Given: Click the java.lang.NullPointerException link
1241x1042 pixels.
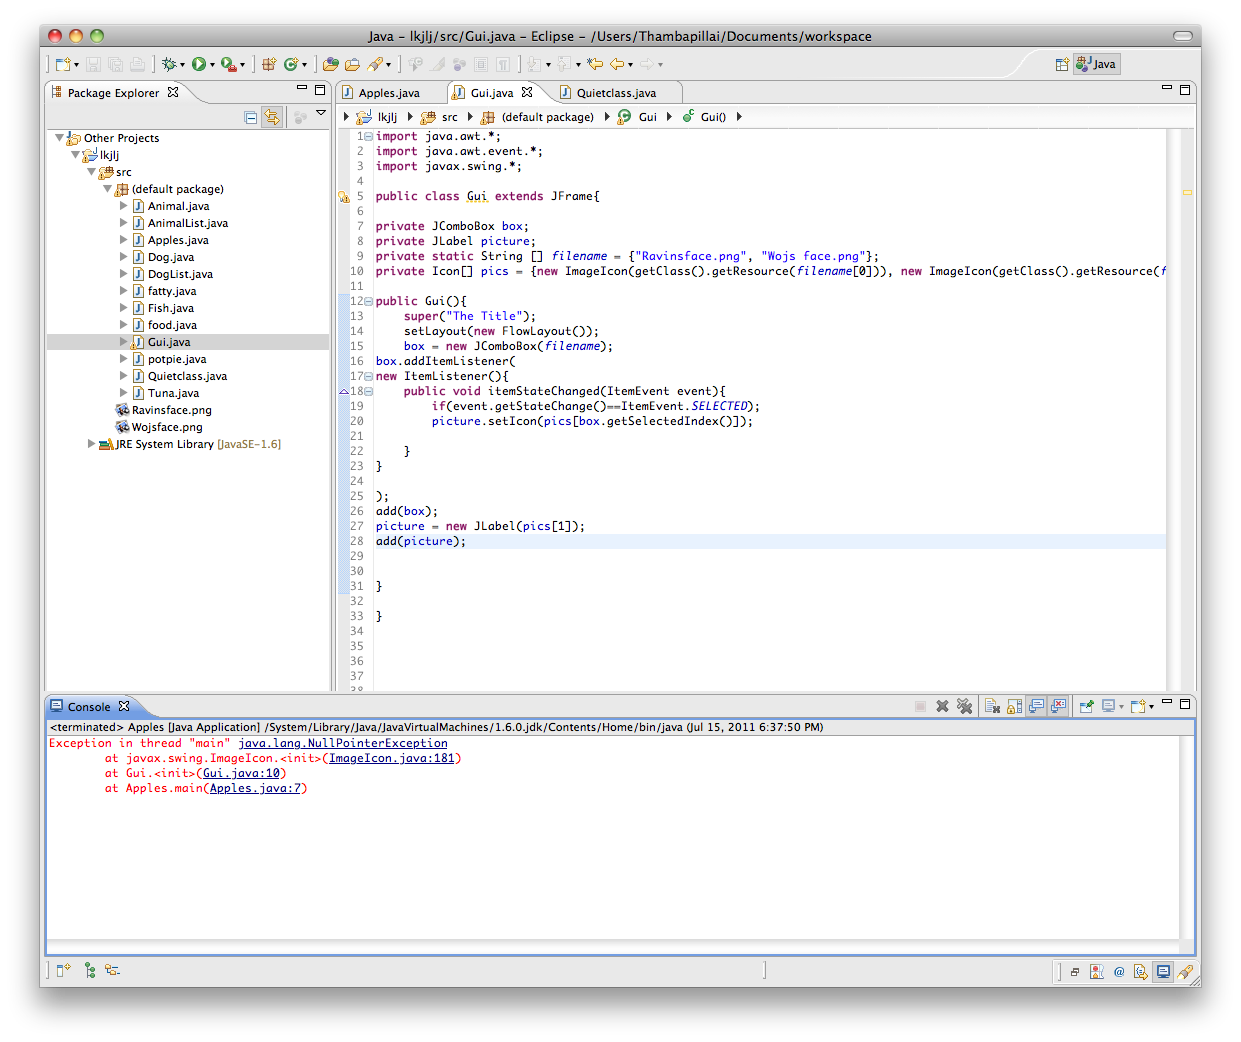Looking at the screenshot, I should click(342, 743).
